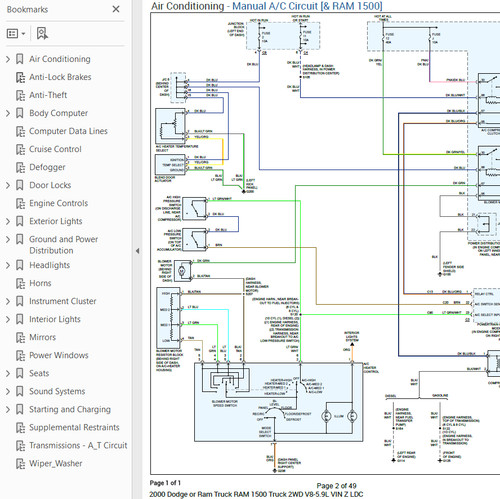Jump to the Anti-Lock Brakes bookmark
The image size is (500, 499).
(60, 77)
